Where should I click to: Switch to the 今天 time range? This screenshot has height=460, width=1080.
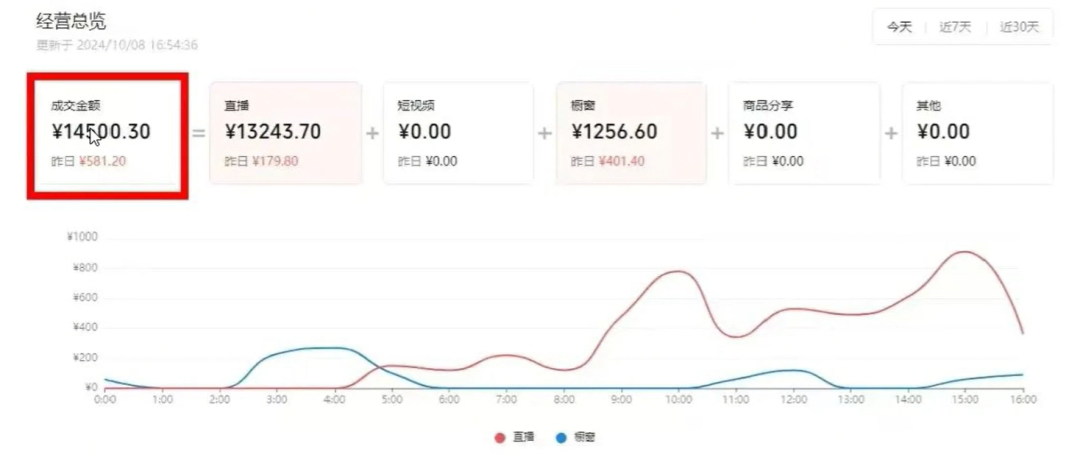(898, 27)
